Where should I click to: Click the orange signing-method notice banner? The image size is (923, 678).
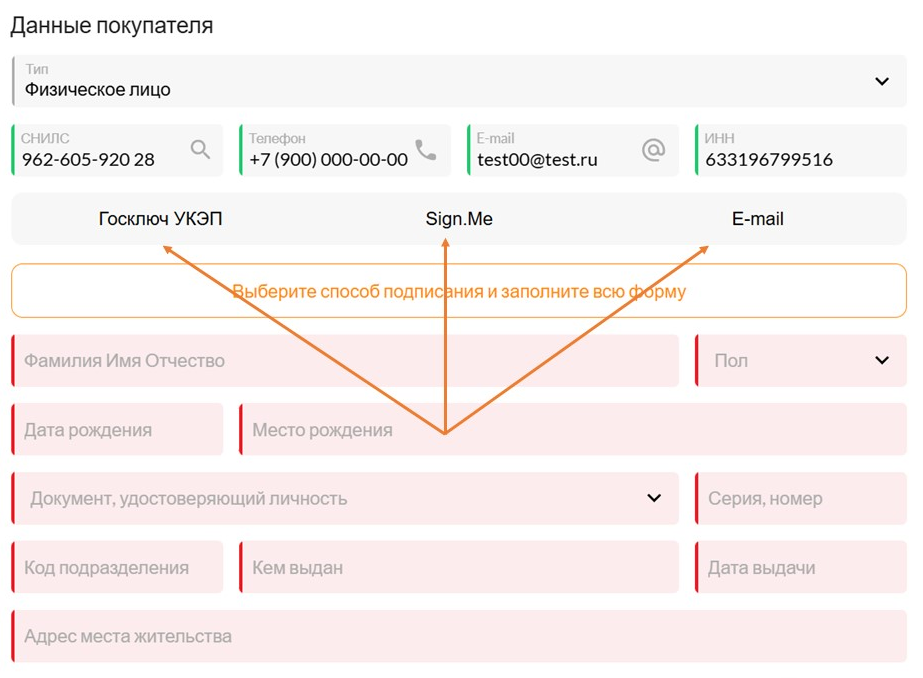pos(459,291)
